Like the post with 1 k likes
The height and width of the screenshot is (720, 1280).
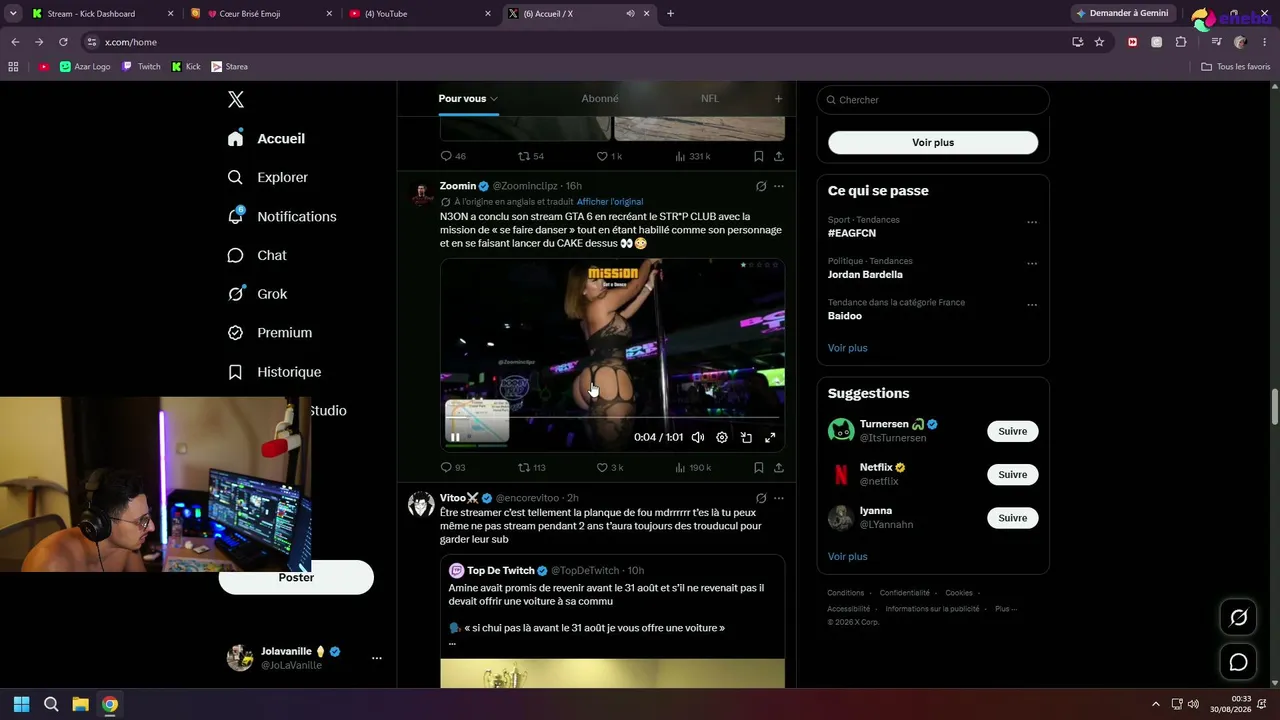[609, 156]
